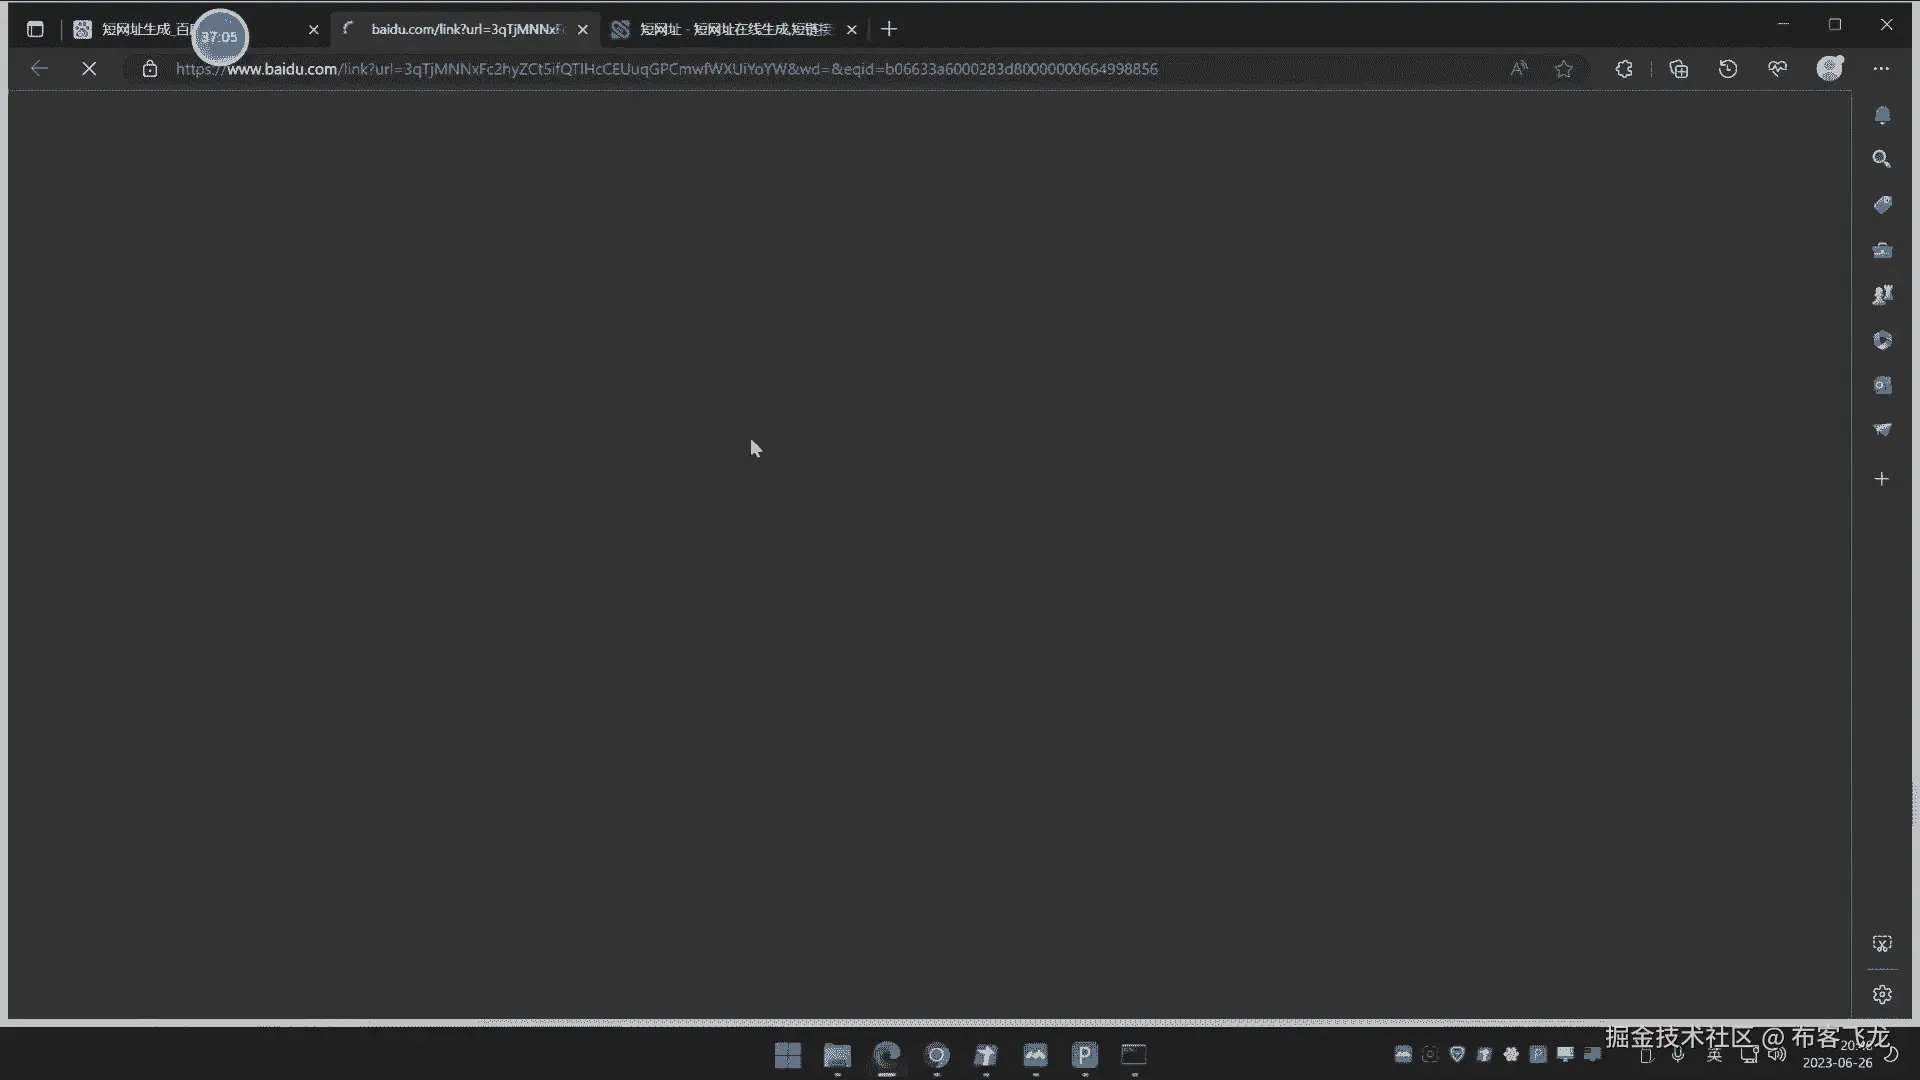
Task: Add a new app to the sidebar
Action: pyautogui.click(x=1882, y=479)
